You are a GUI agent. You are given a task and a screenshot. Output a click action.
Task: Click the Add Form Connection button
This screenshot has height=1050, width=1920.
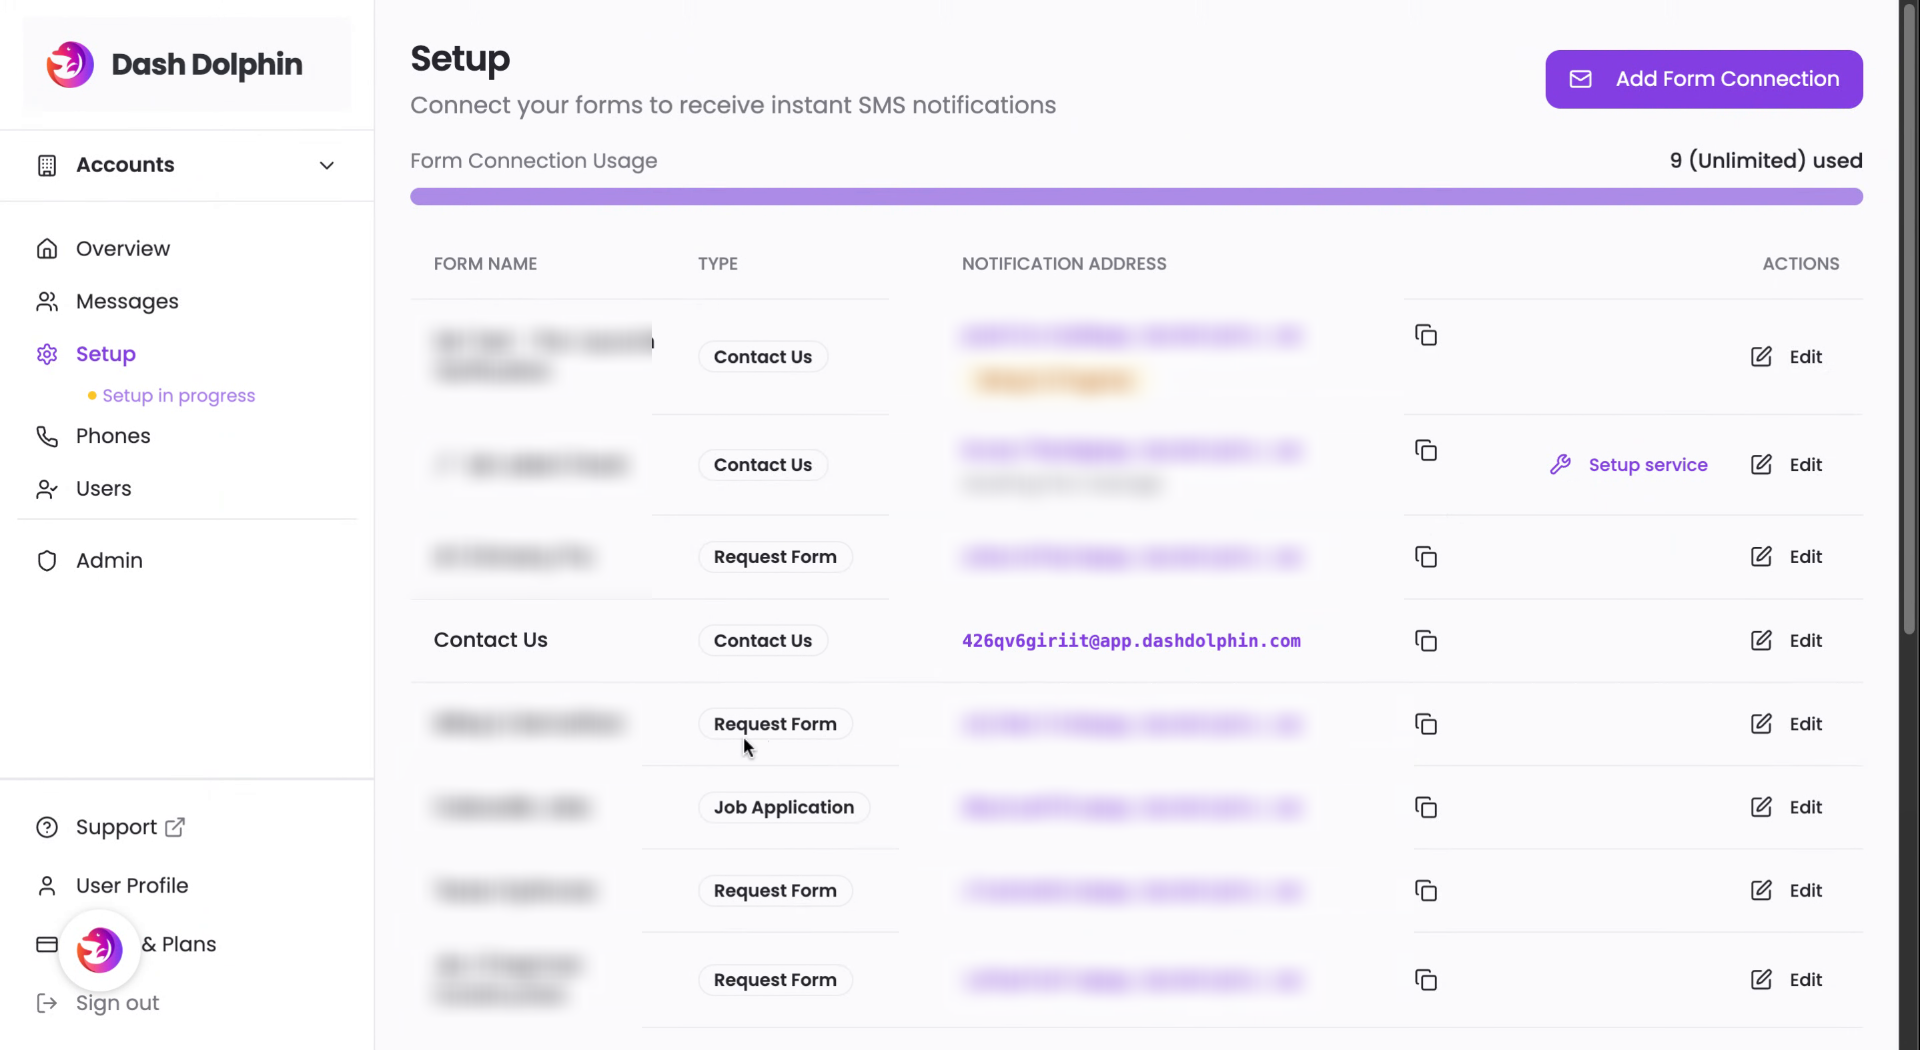click(1703, 79)
